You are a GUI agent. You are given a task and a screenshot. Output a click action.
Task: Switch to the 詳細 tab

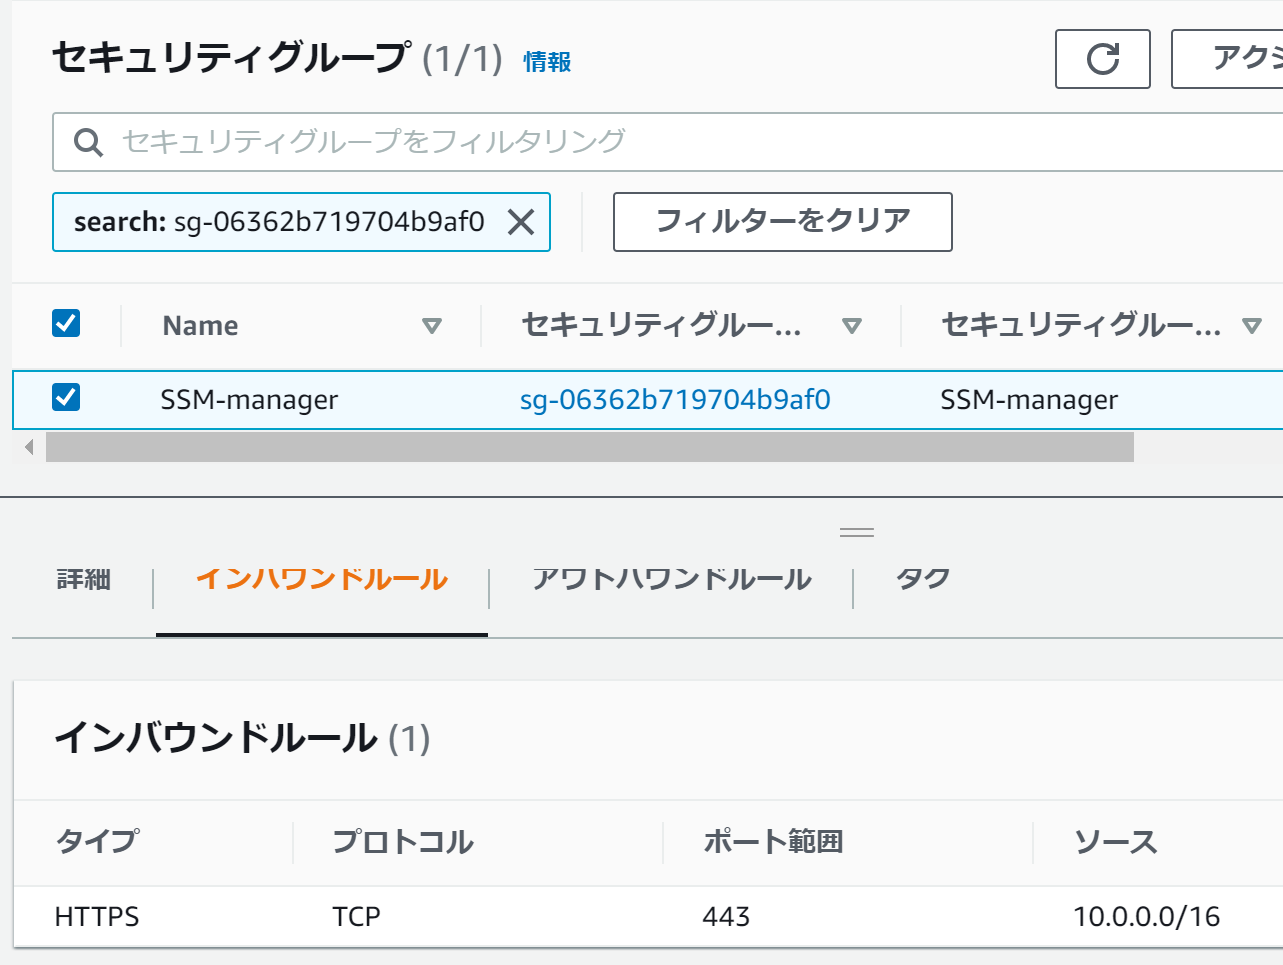pos(84,580)
